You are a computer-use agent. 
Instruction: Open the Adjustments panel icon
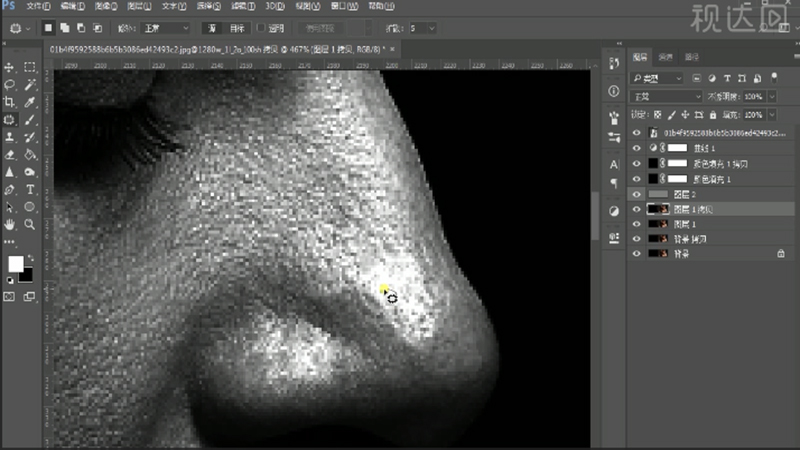(x=614, y=211)
